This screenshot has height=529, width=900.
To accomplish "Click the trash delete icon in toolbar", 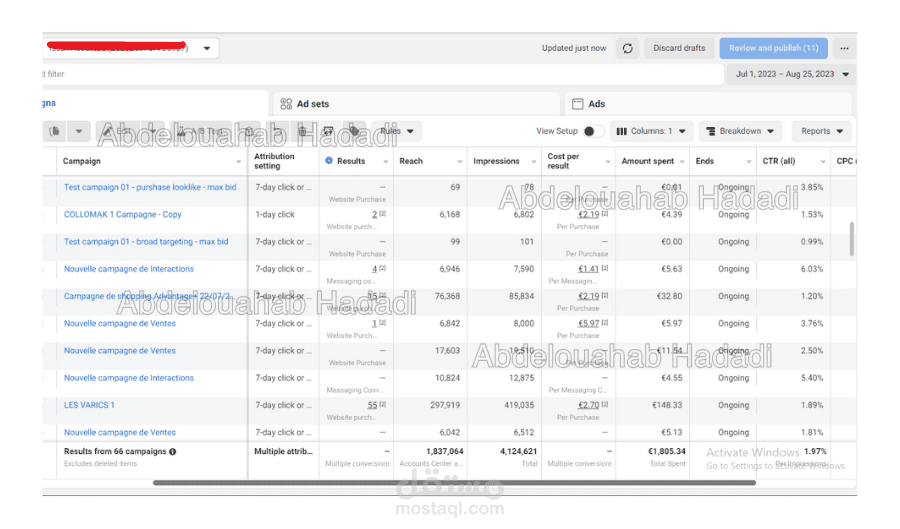I will 302,131.
